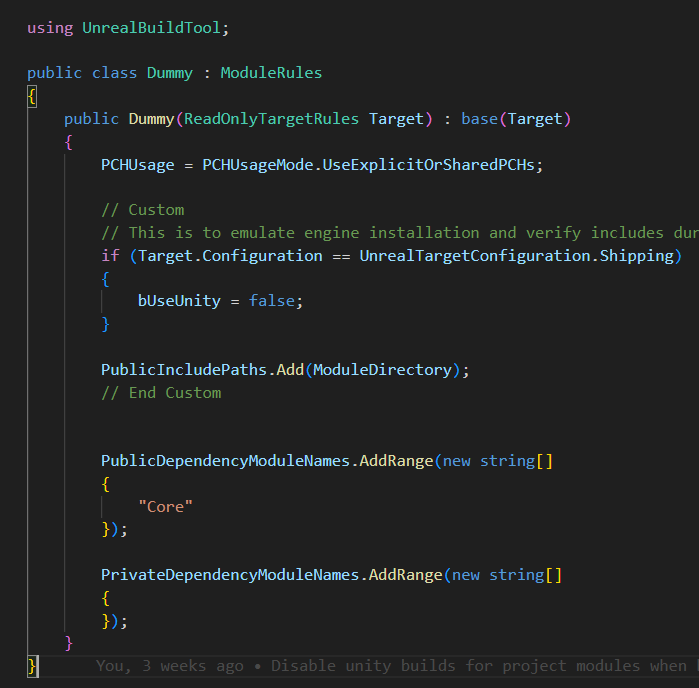Click the 'if' keyword
This screenshot has height=688, width=699.
(x=110, y=256)
